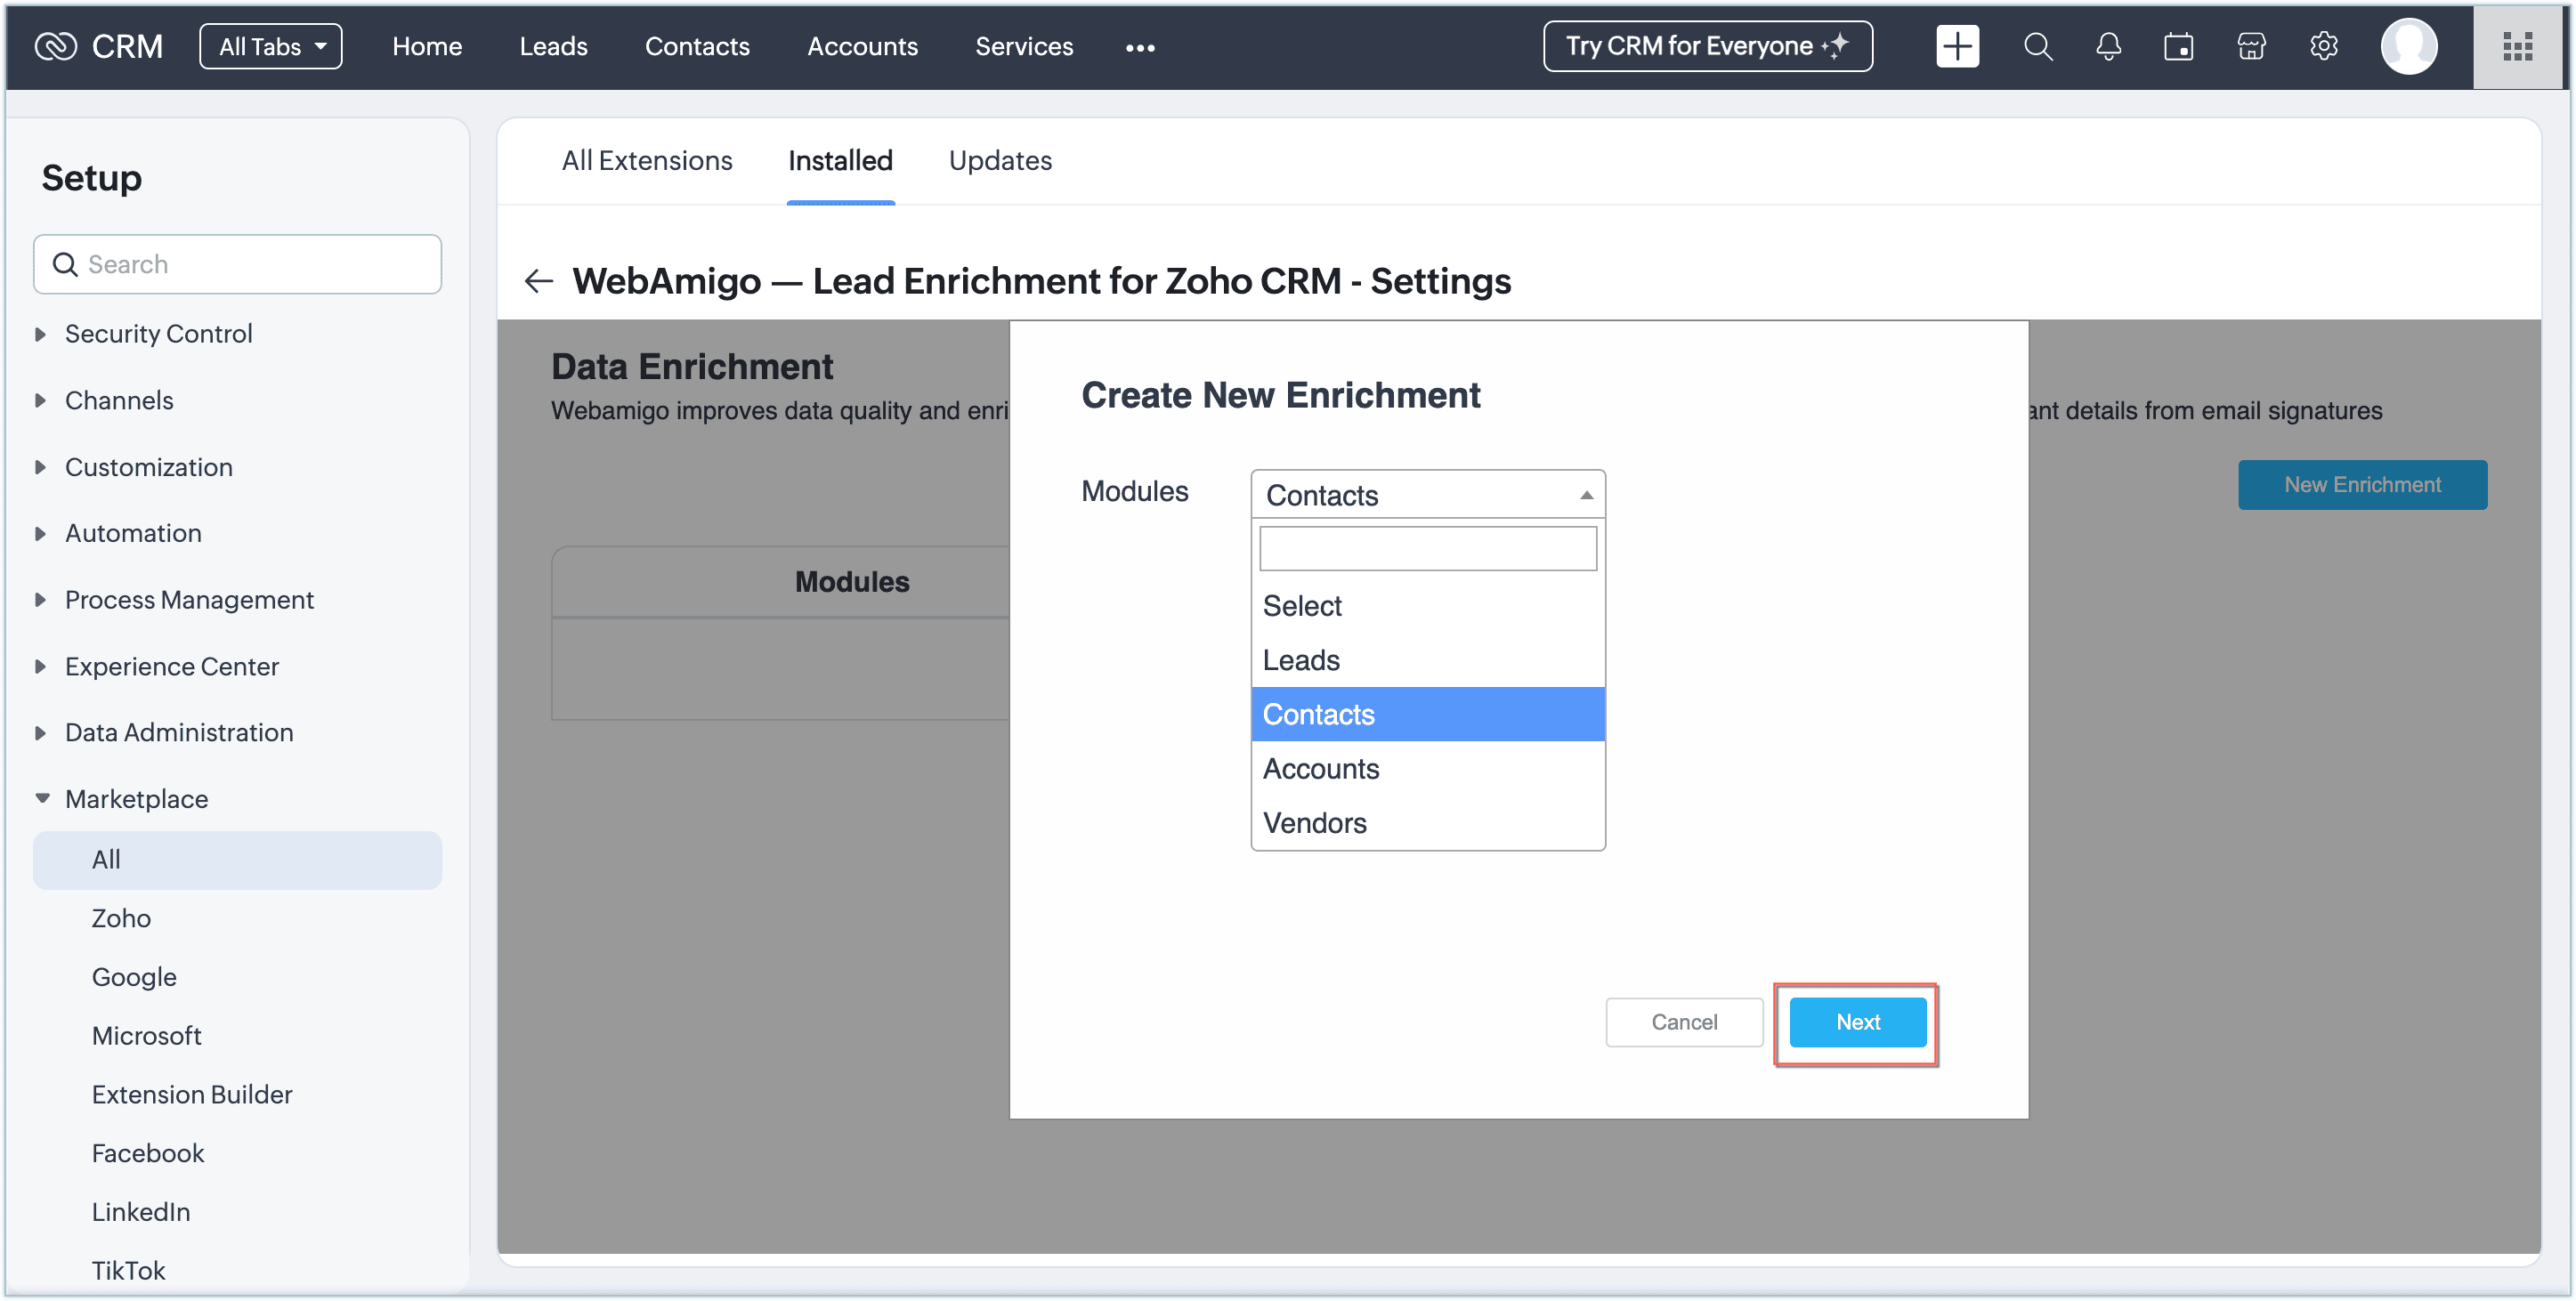Expand Data Administration in Setup
Viewport: 2576px width, 1301px height.
point(178,732)
